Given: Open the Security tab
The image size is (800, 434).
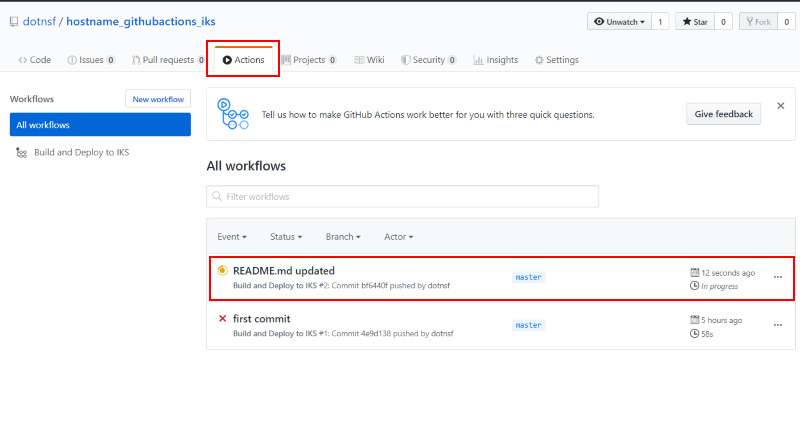Looking at the screenshot, I should [x=428, y=60].
